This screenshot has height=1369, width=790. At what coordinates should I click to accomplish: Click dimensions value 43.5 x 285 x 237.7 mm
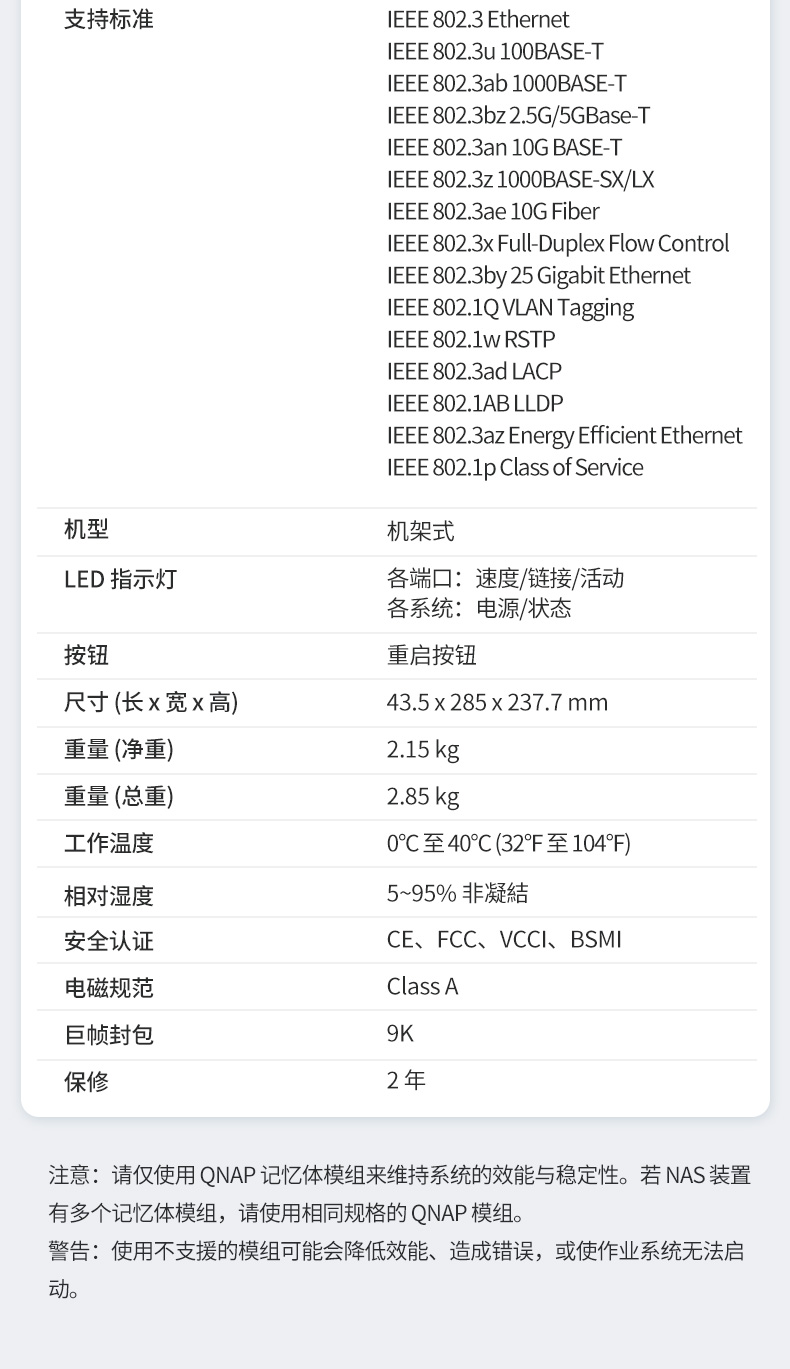(497, 703)
